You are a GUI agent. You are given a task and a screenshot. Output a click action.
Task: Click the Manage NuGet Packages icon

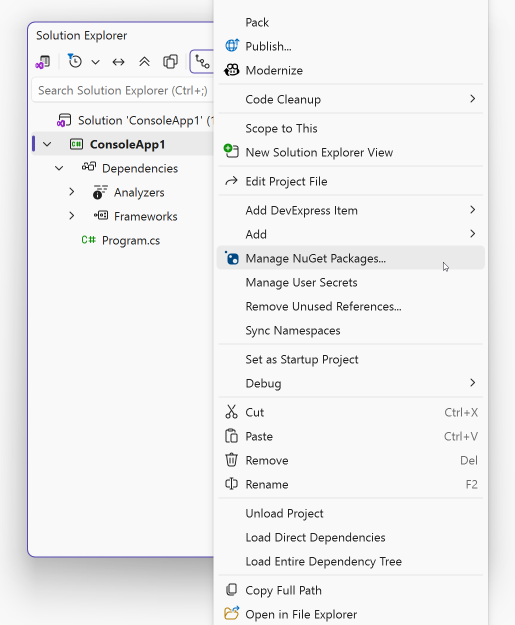tap(232, 258)
